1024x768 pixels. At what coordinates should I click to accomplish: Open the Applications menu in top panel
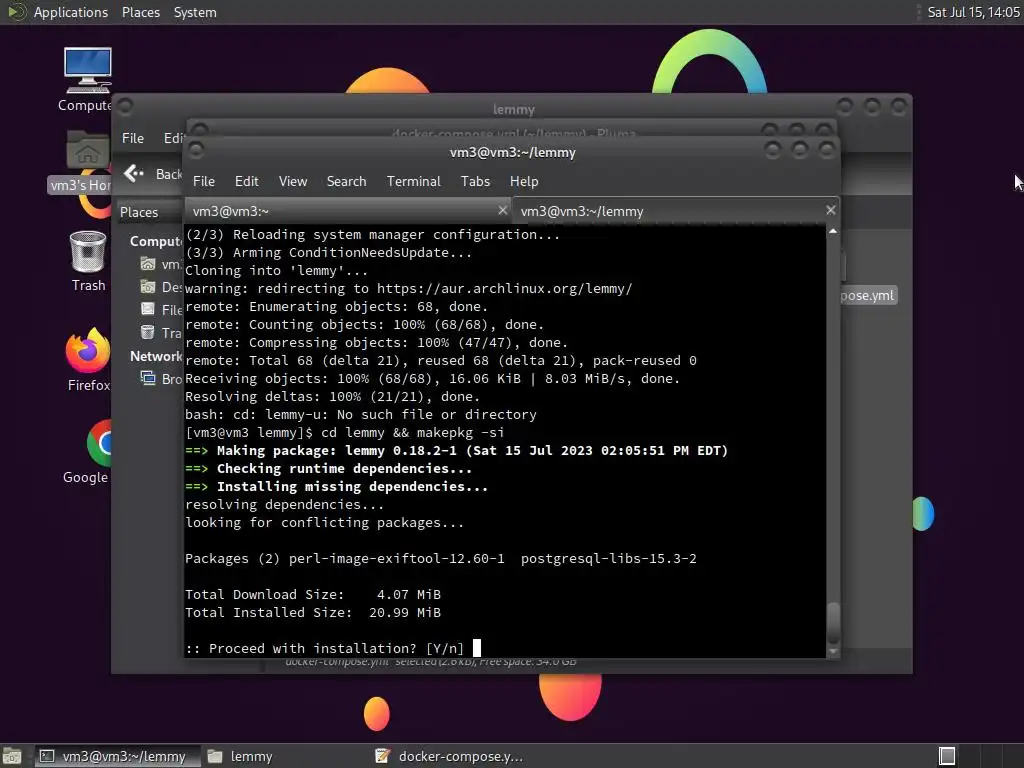coord(71,12)
